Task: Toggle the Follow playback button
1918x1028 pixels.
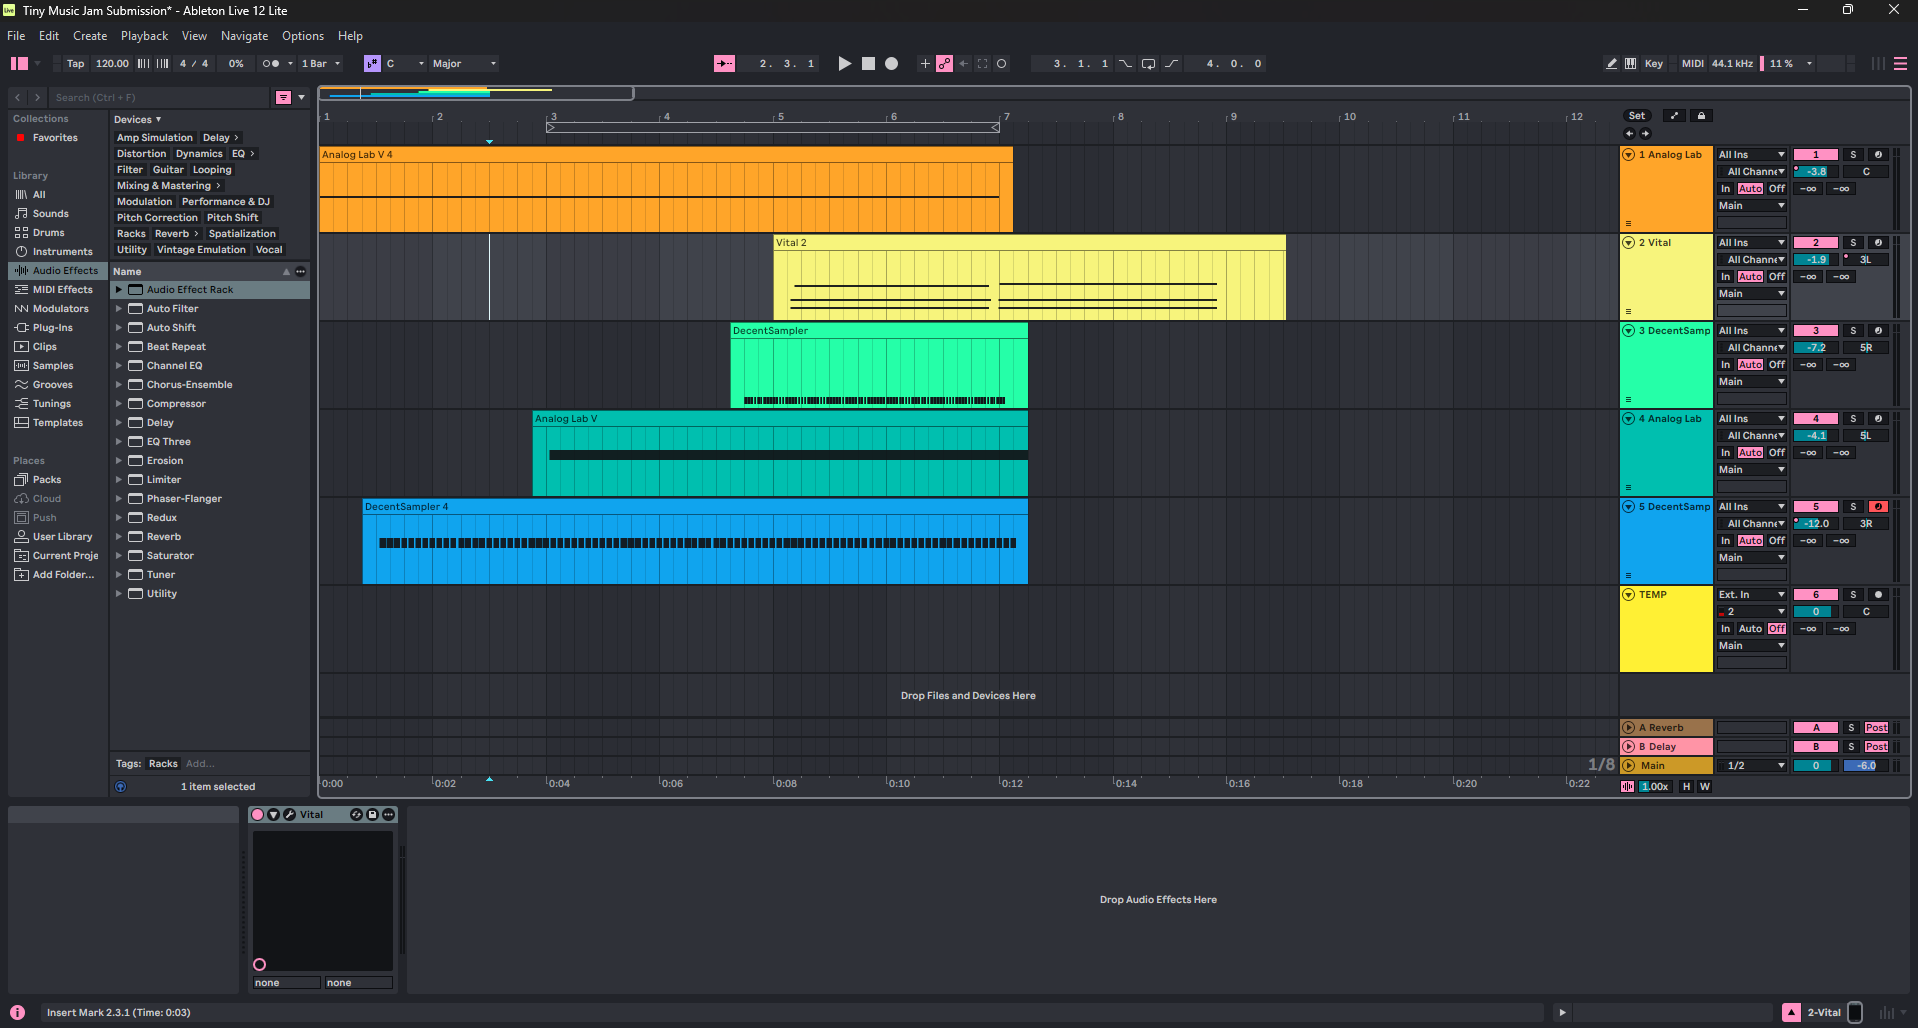Action: coord(724,64)
